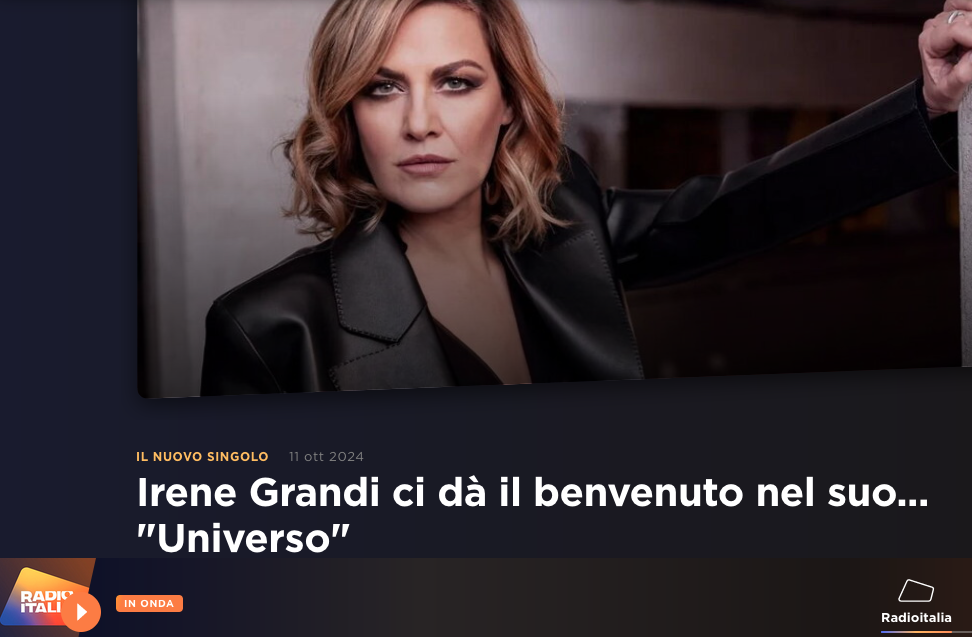Click the "Grandi" word in headline
Image resolution: width=972 pixels, height=637 pixels.
tap(314, 493)
